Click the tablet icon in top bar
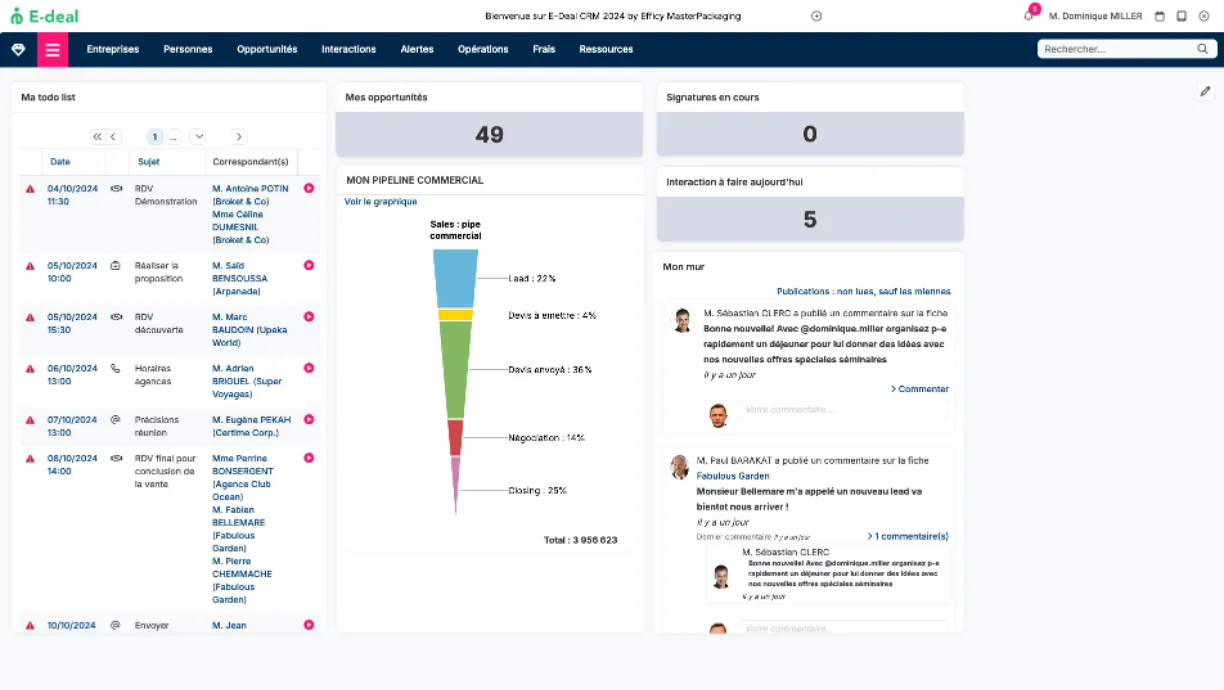This screenshot has height=690, width=1224. pos(1181,16)
